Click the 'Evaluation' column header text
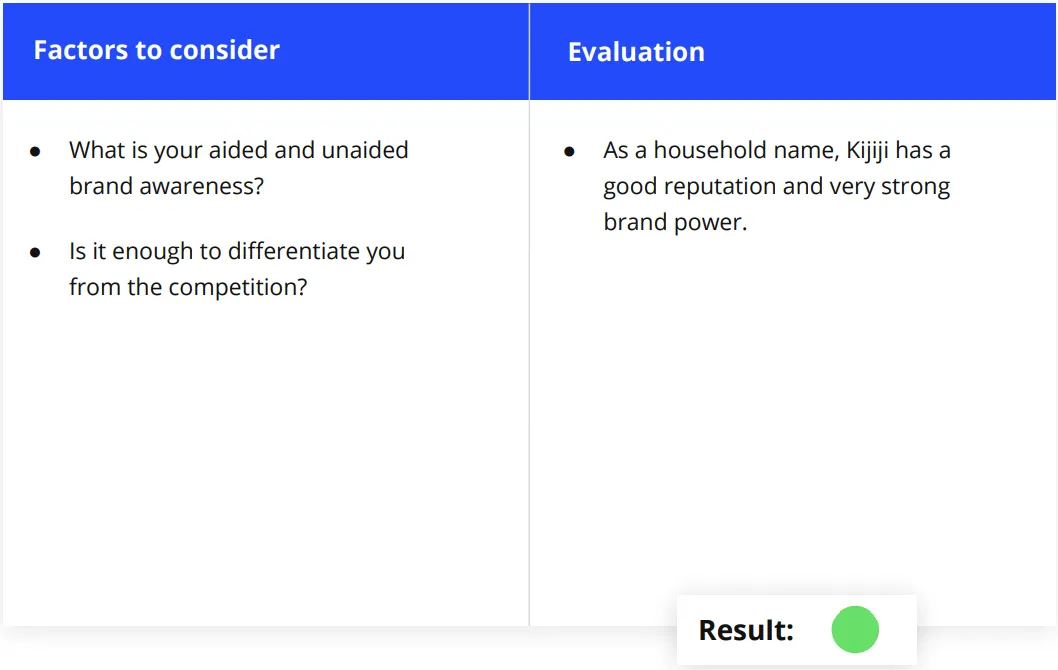The width and height of the screenshot is (1058, 670). tap(636, 52)
